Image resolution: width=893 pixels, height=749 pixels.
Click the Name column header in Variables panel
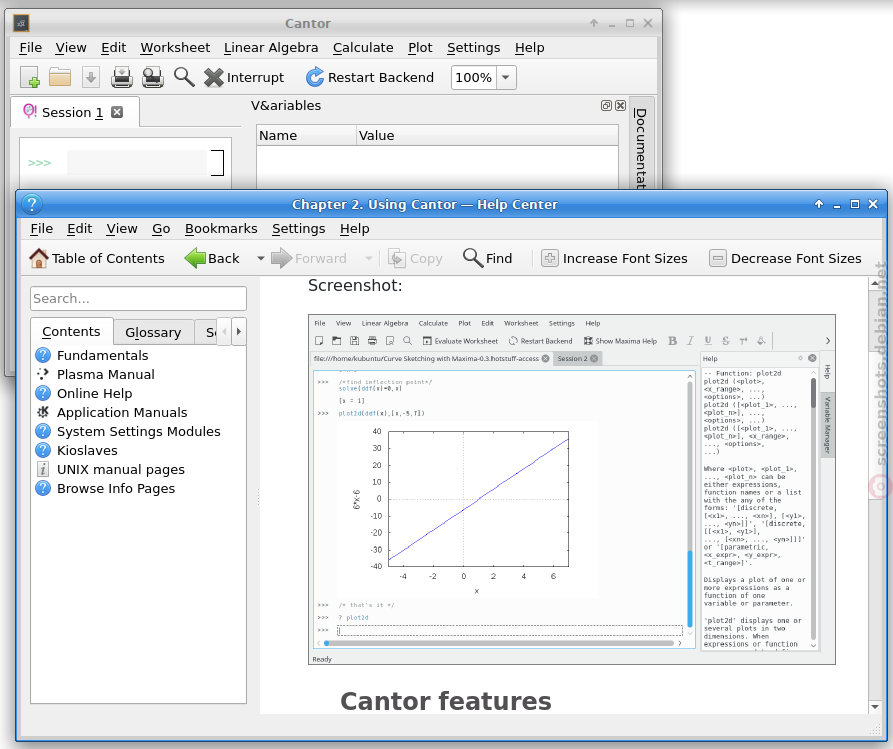[306, 136]
